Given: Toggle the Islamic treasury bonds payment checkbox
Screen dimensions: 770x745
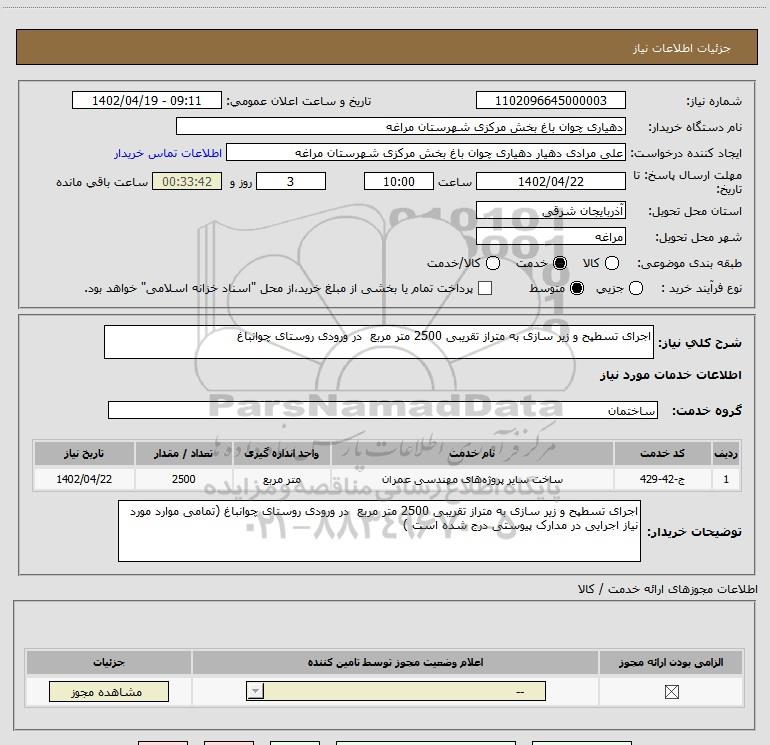Looking at the screenshot, I should pyautogui.click(x=485, y=288).
